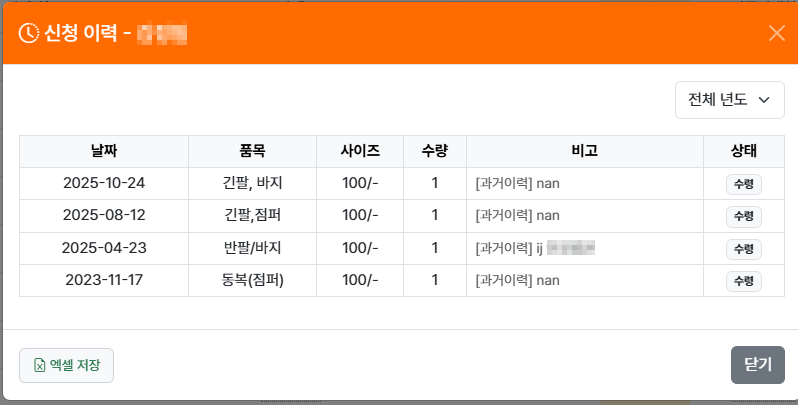Click the 수량 column header
Screen dimensions: 798x405
tap(435, 151)
